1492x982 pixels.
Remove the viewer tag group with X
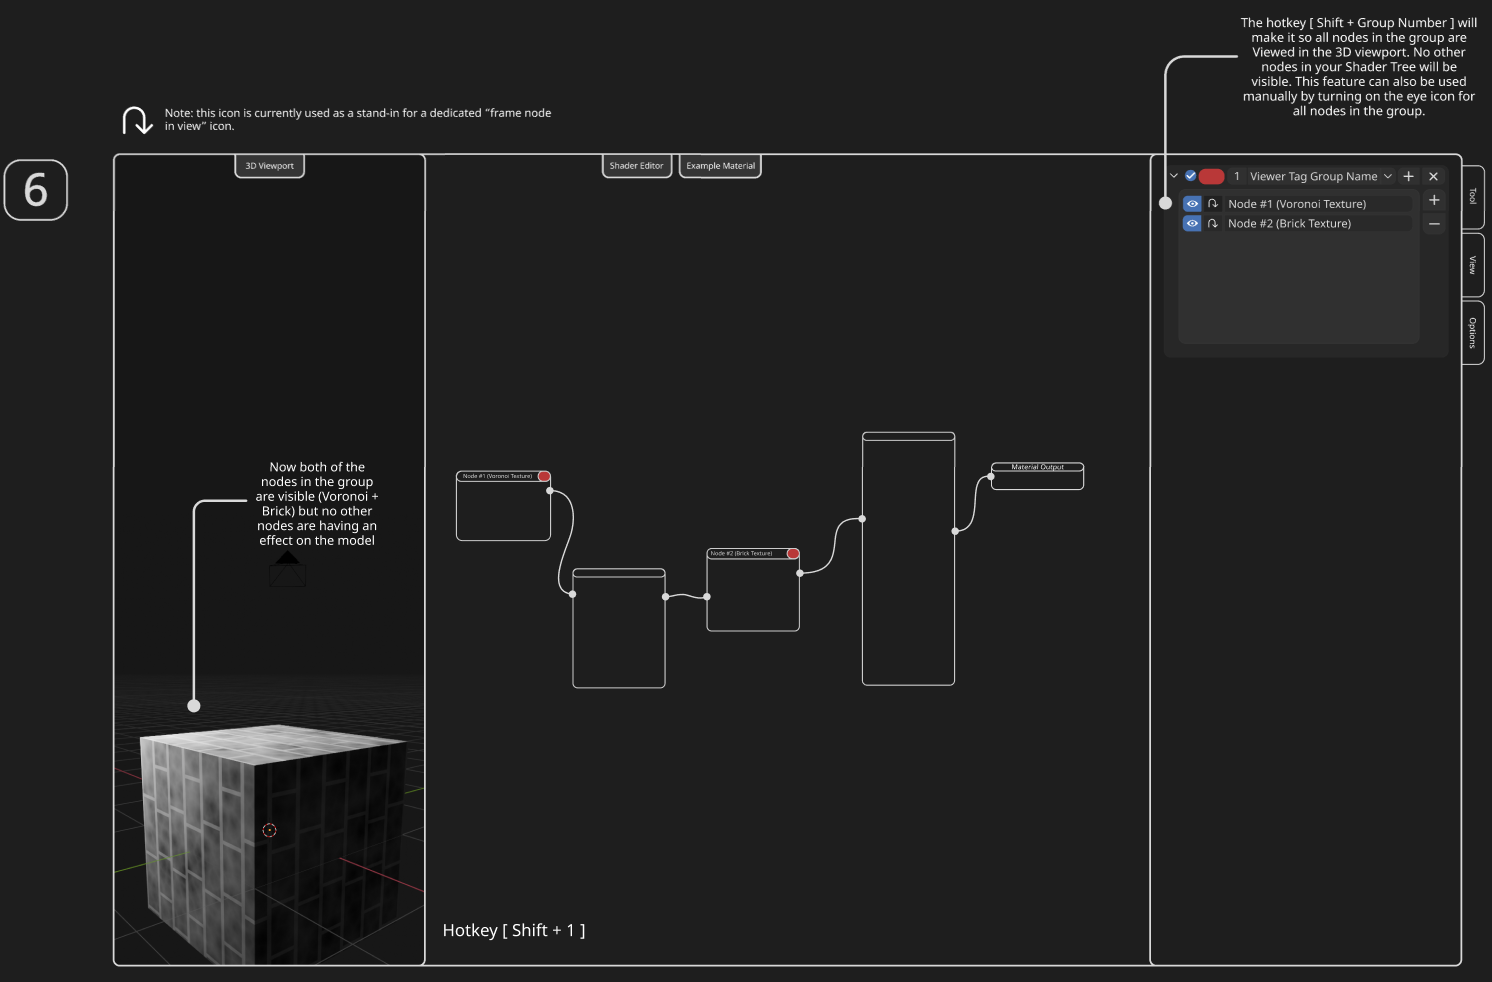(x=1433, y=177)
